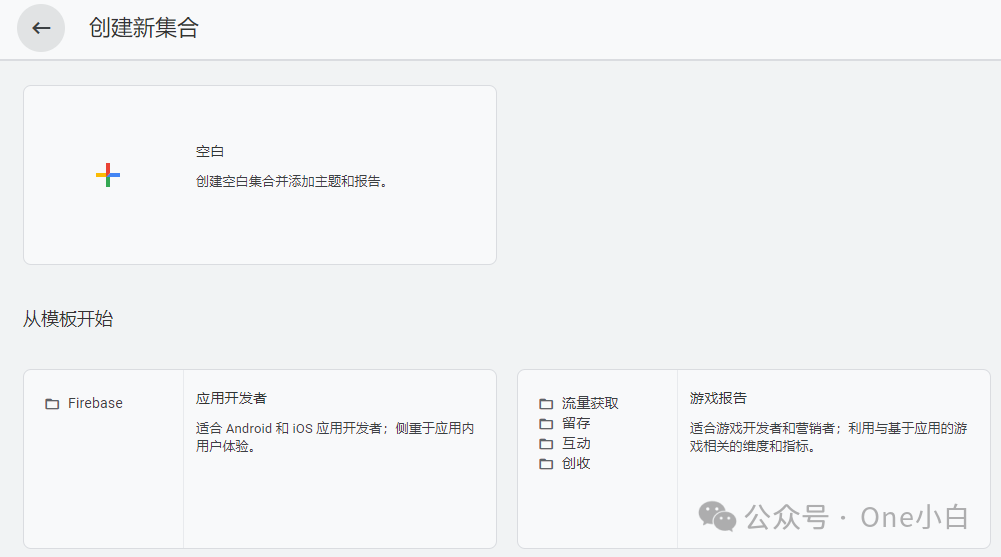Viewport: 1001px width, 557px height.
Task: Click the 创建新集合 page title
Action: (144, 28)
